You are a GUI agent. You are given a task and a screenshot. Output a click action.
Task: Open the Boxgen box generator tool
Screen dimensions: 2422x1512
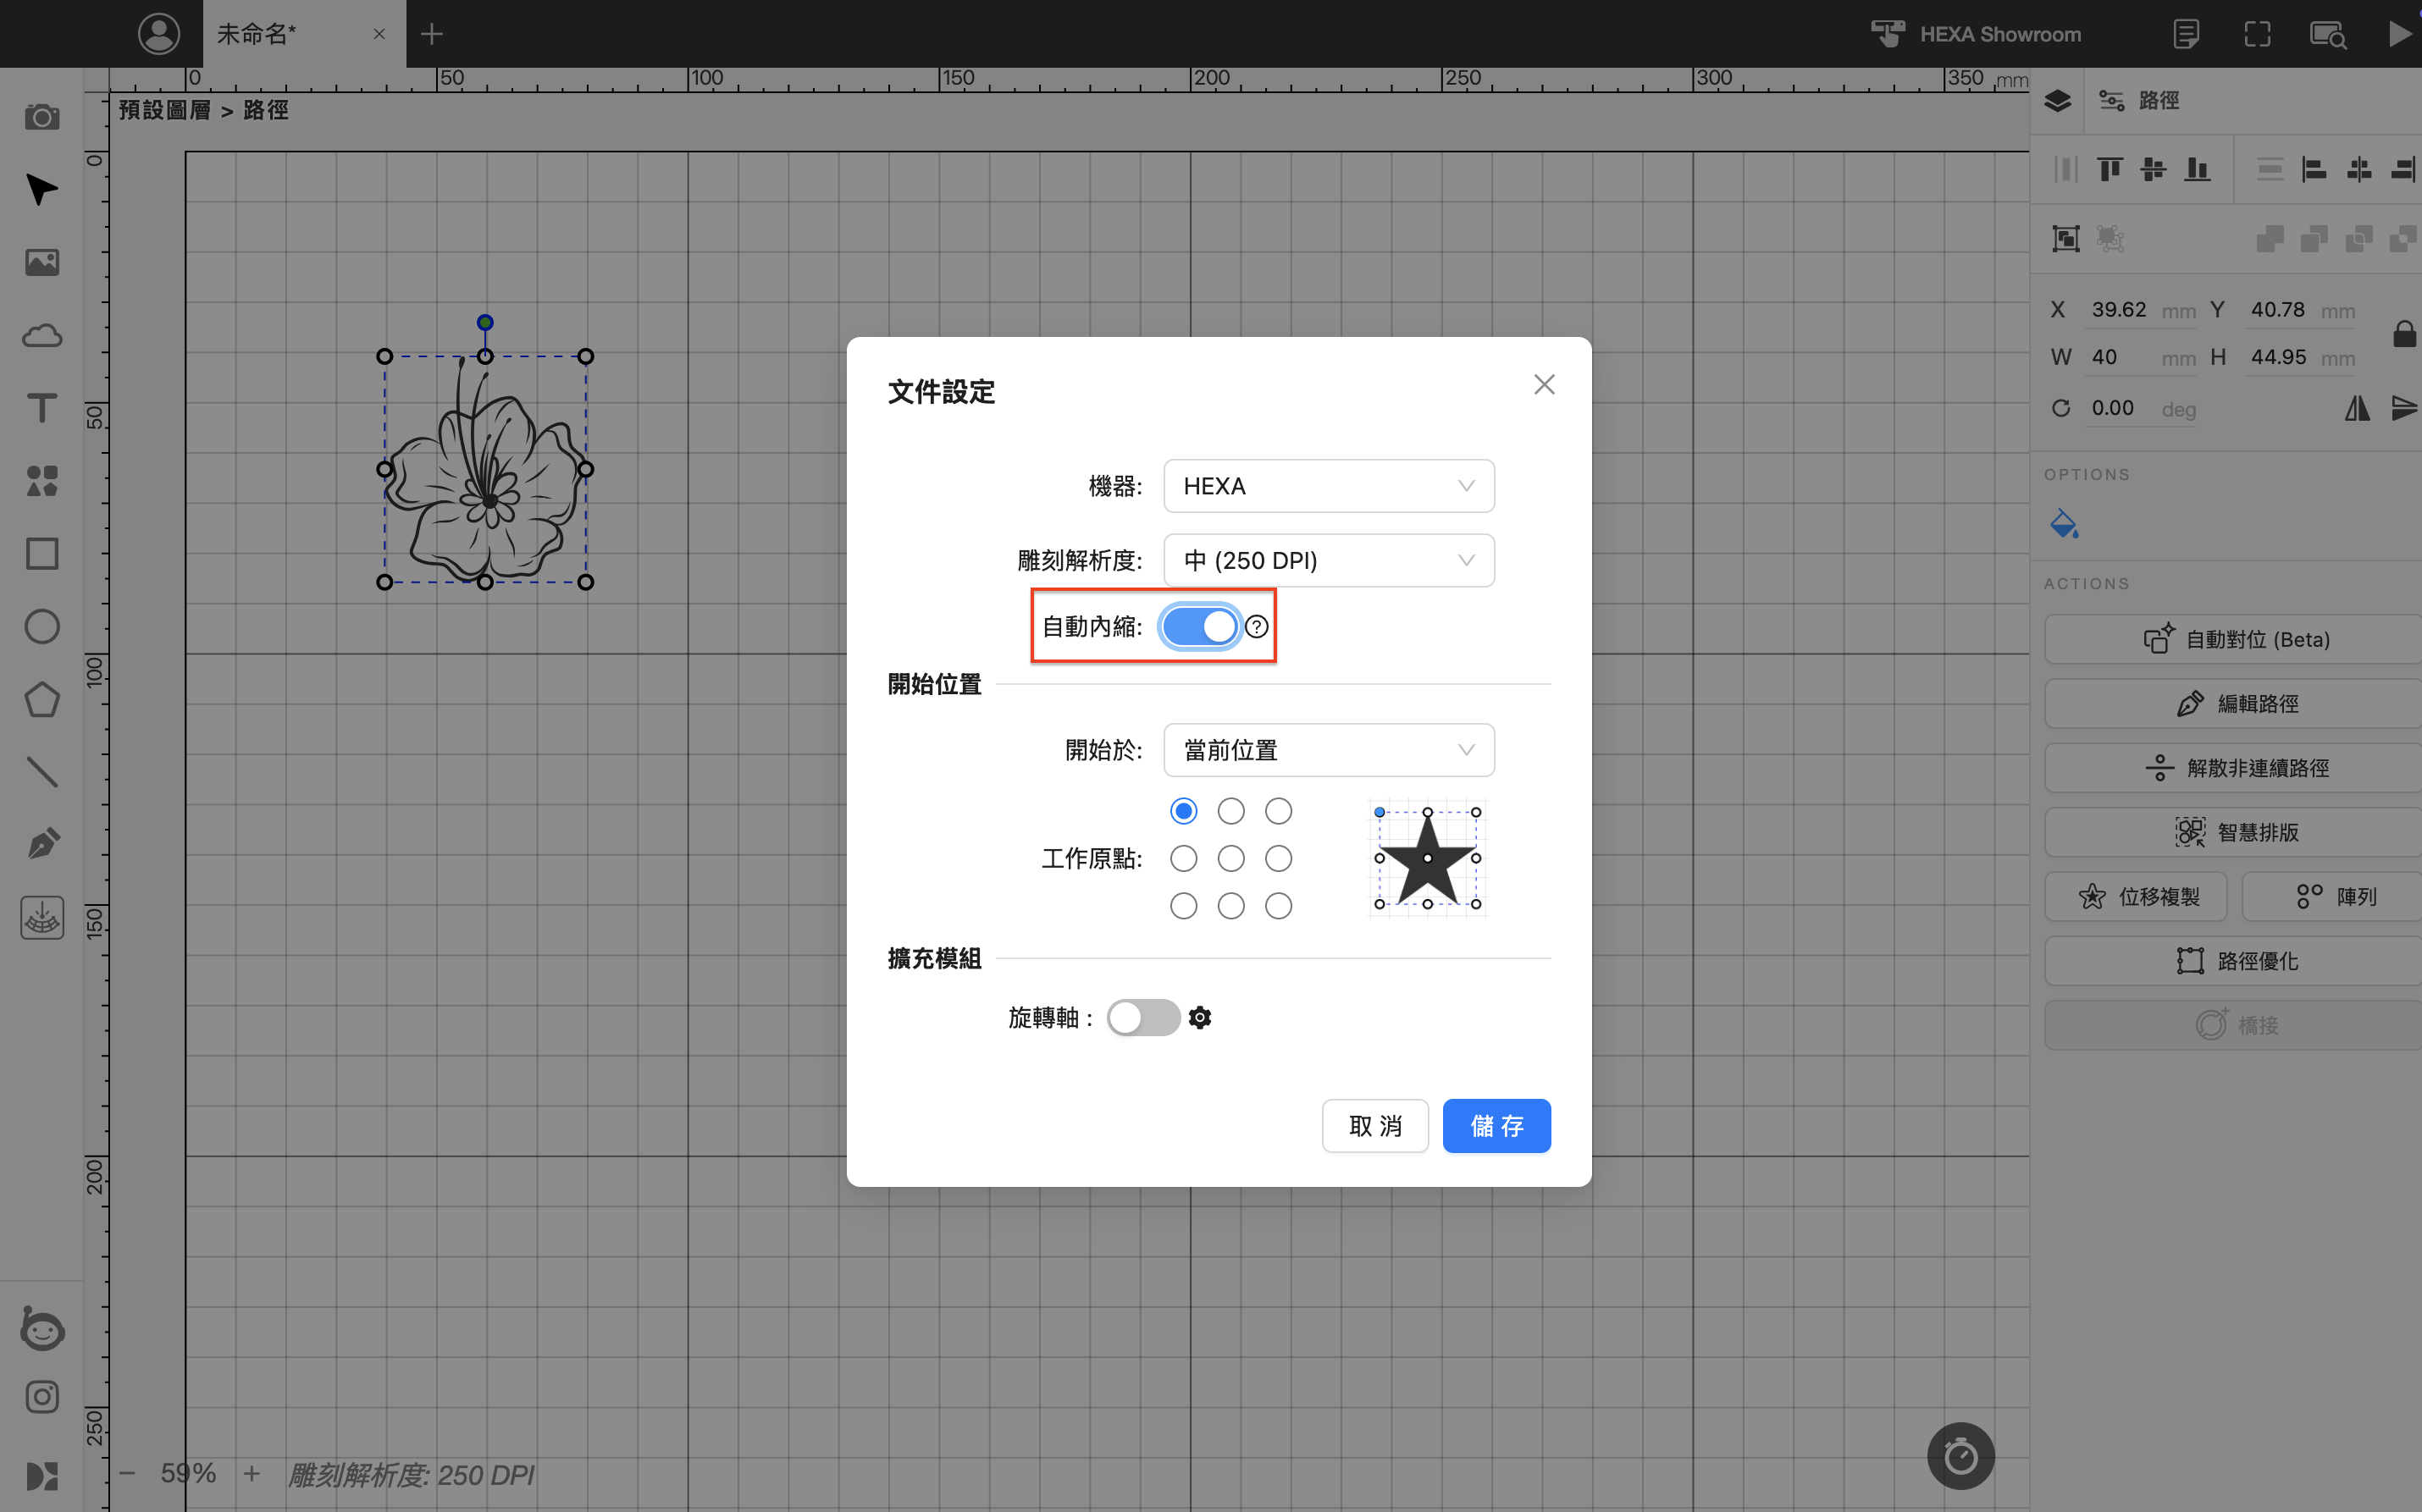[42, 917]
